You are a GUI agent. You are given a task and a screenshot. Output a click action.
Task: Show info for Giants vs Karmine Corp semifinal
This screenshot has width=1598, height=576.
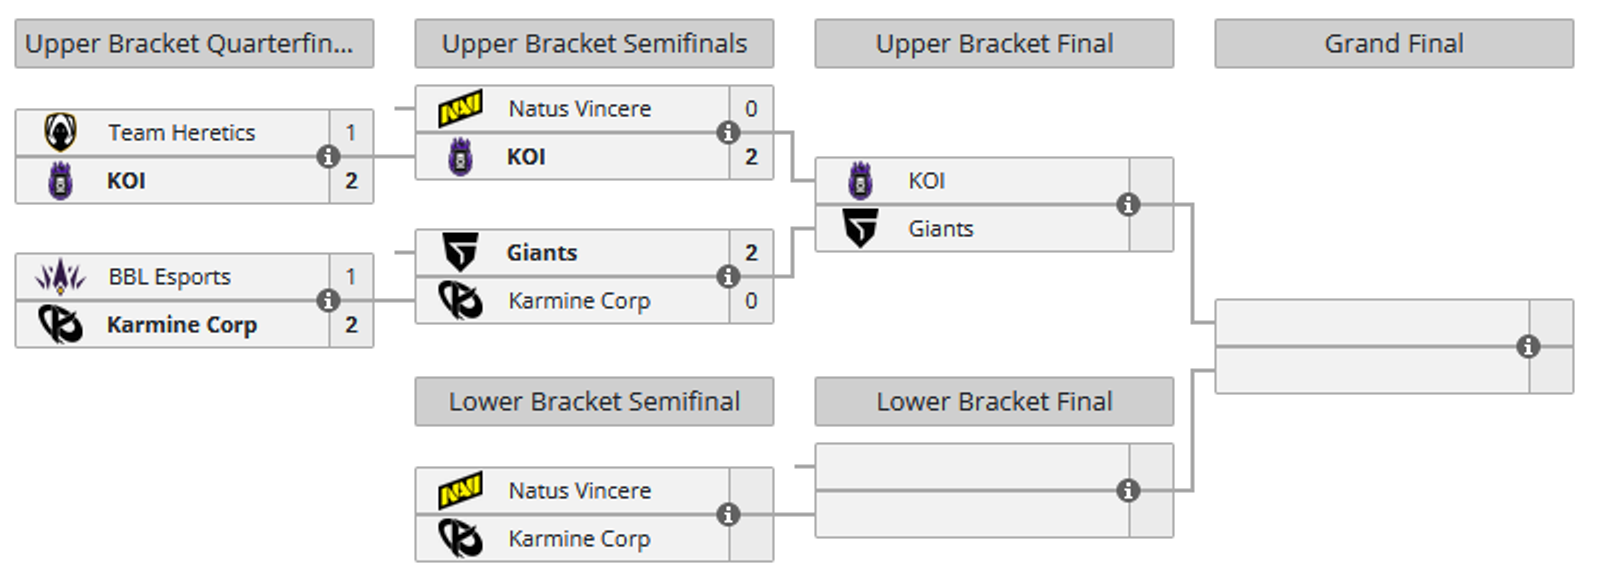click(x=728, y=277)
